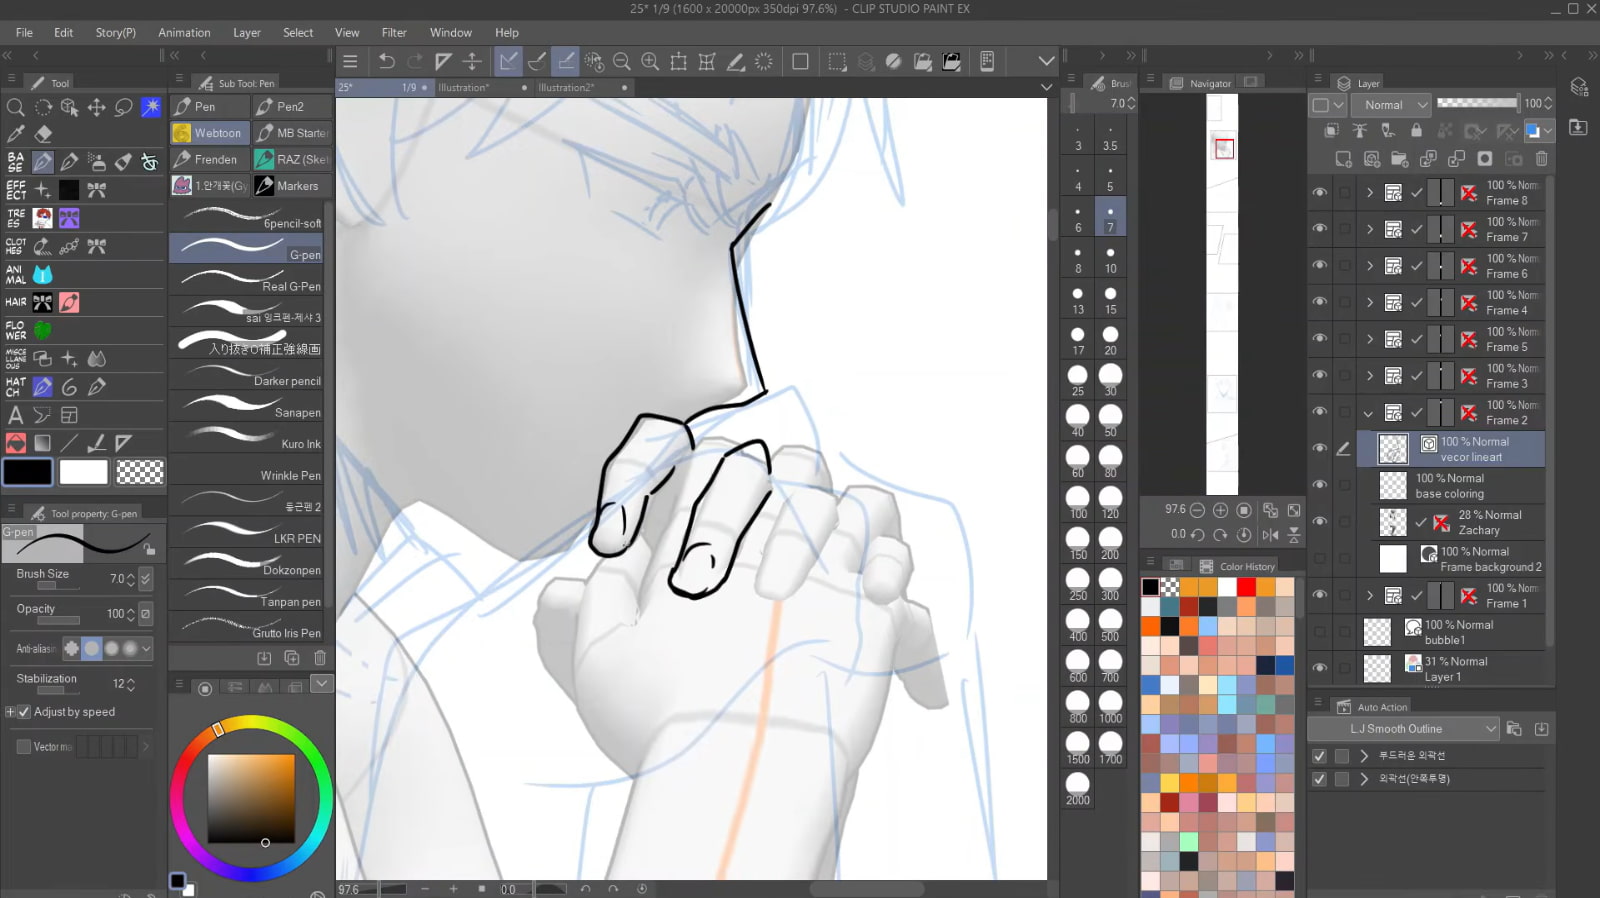Select the Markers sub tool group

coord(291,186)
